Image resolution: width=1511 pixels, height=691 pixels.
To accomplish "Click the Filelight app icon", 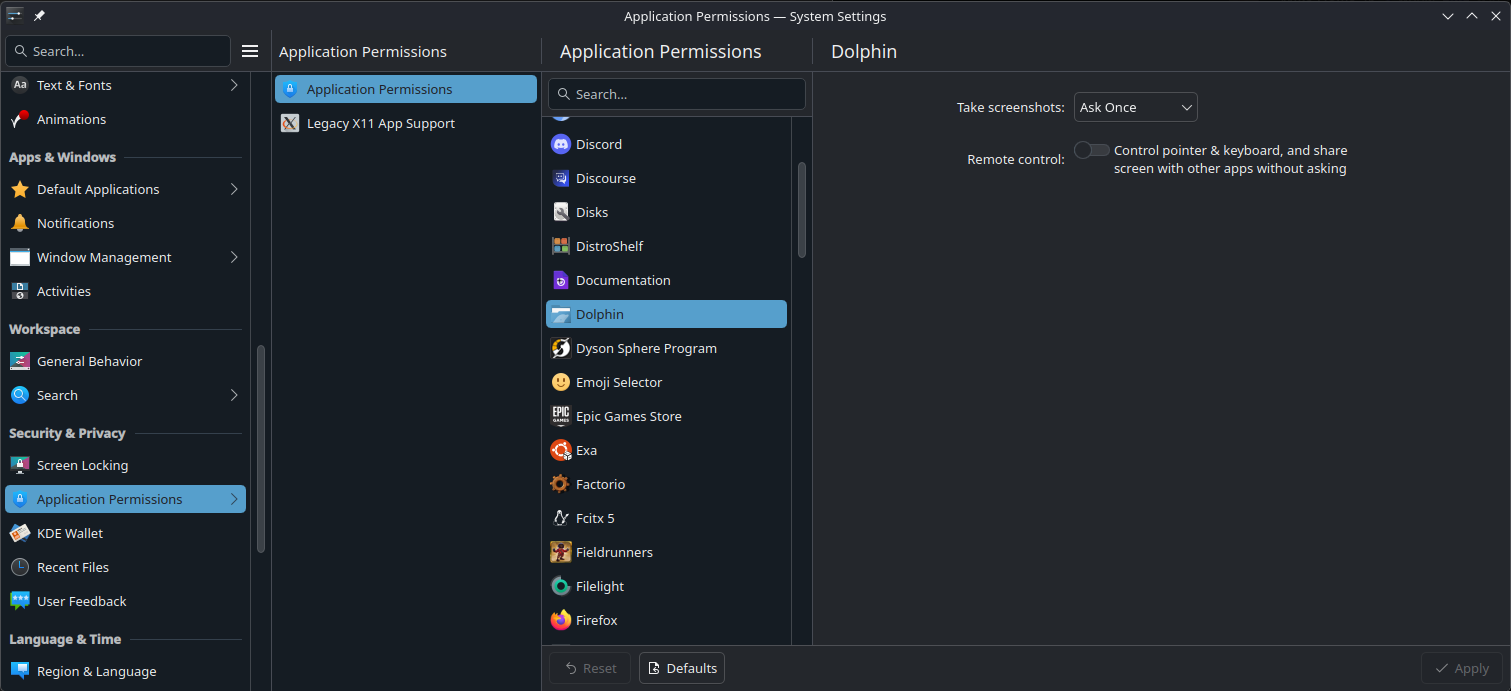I will tap(561, 586).
